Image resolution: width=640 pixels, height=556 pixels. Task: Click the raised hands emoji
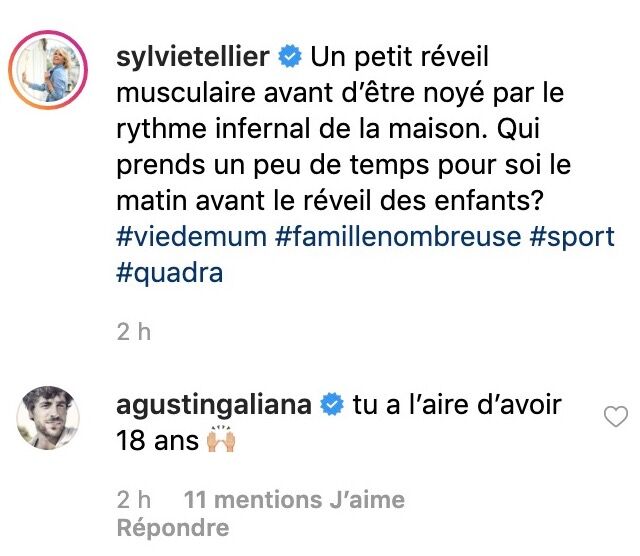pyautogui.click(x=221, y=440)
